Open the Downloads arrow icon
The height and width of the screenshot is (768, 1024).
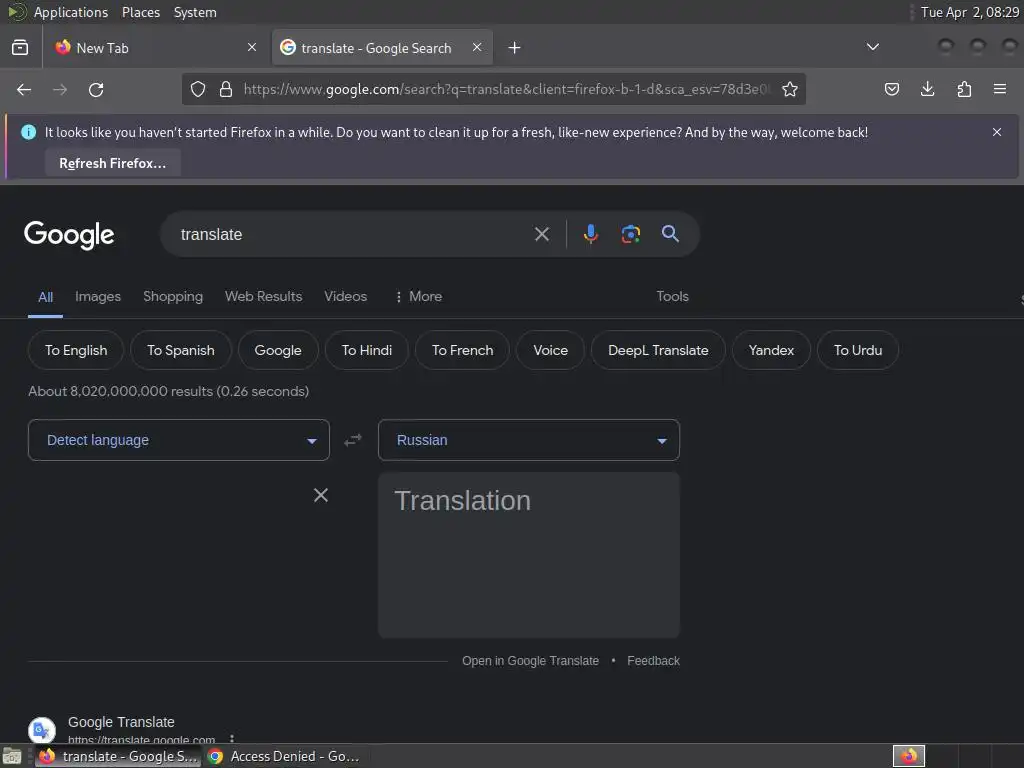927,89
